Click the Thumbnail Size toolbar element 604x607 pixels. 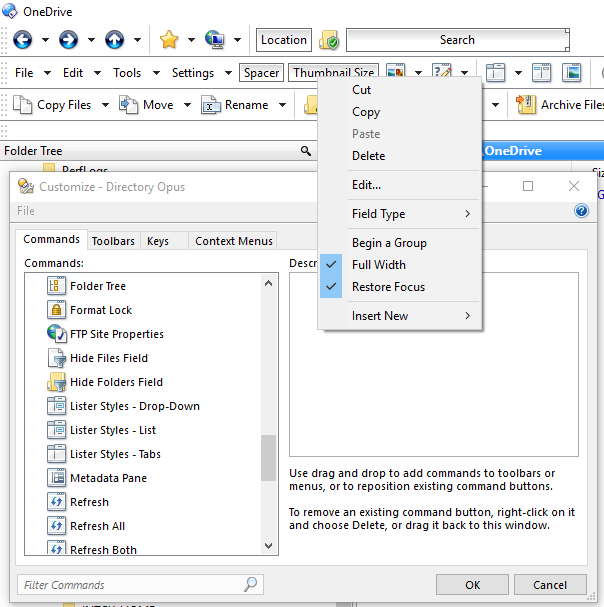click(333, 72)
